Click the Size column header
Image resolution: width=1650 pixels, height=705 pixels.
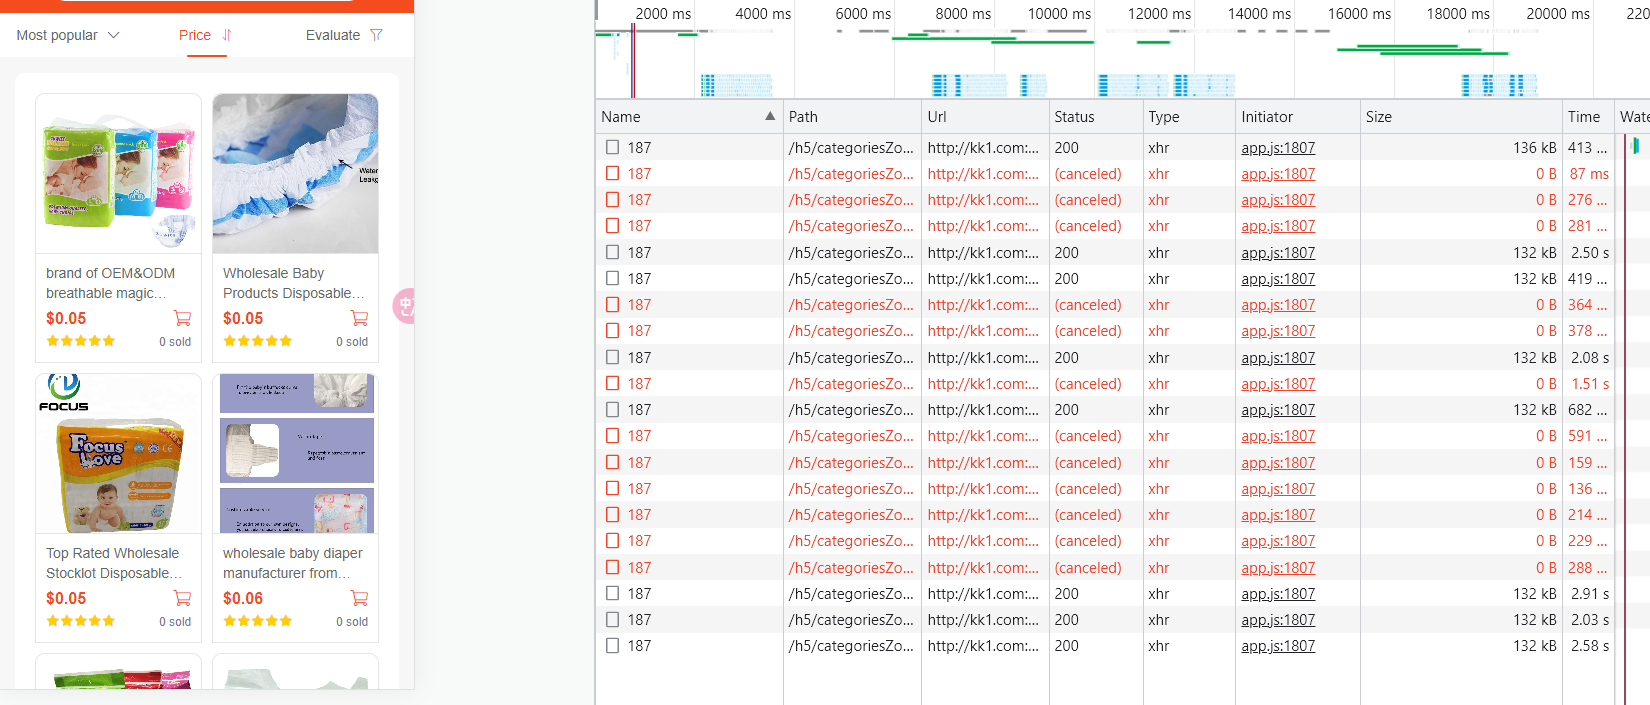click(x=1379, y=117)
